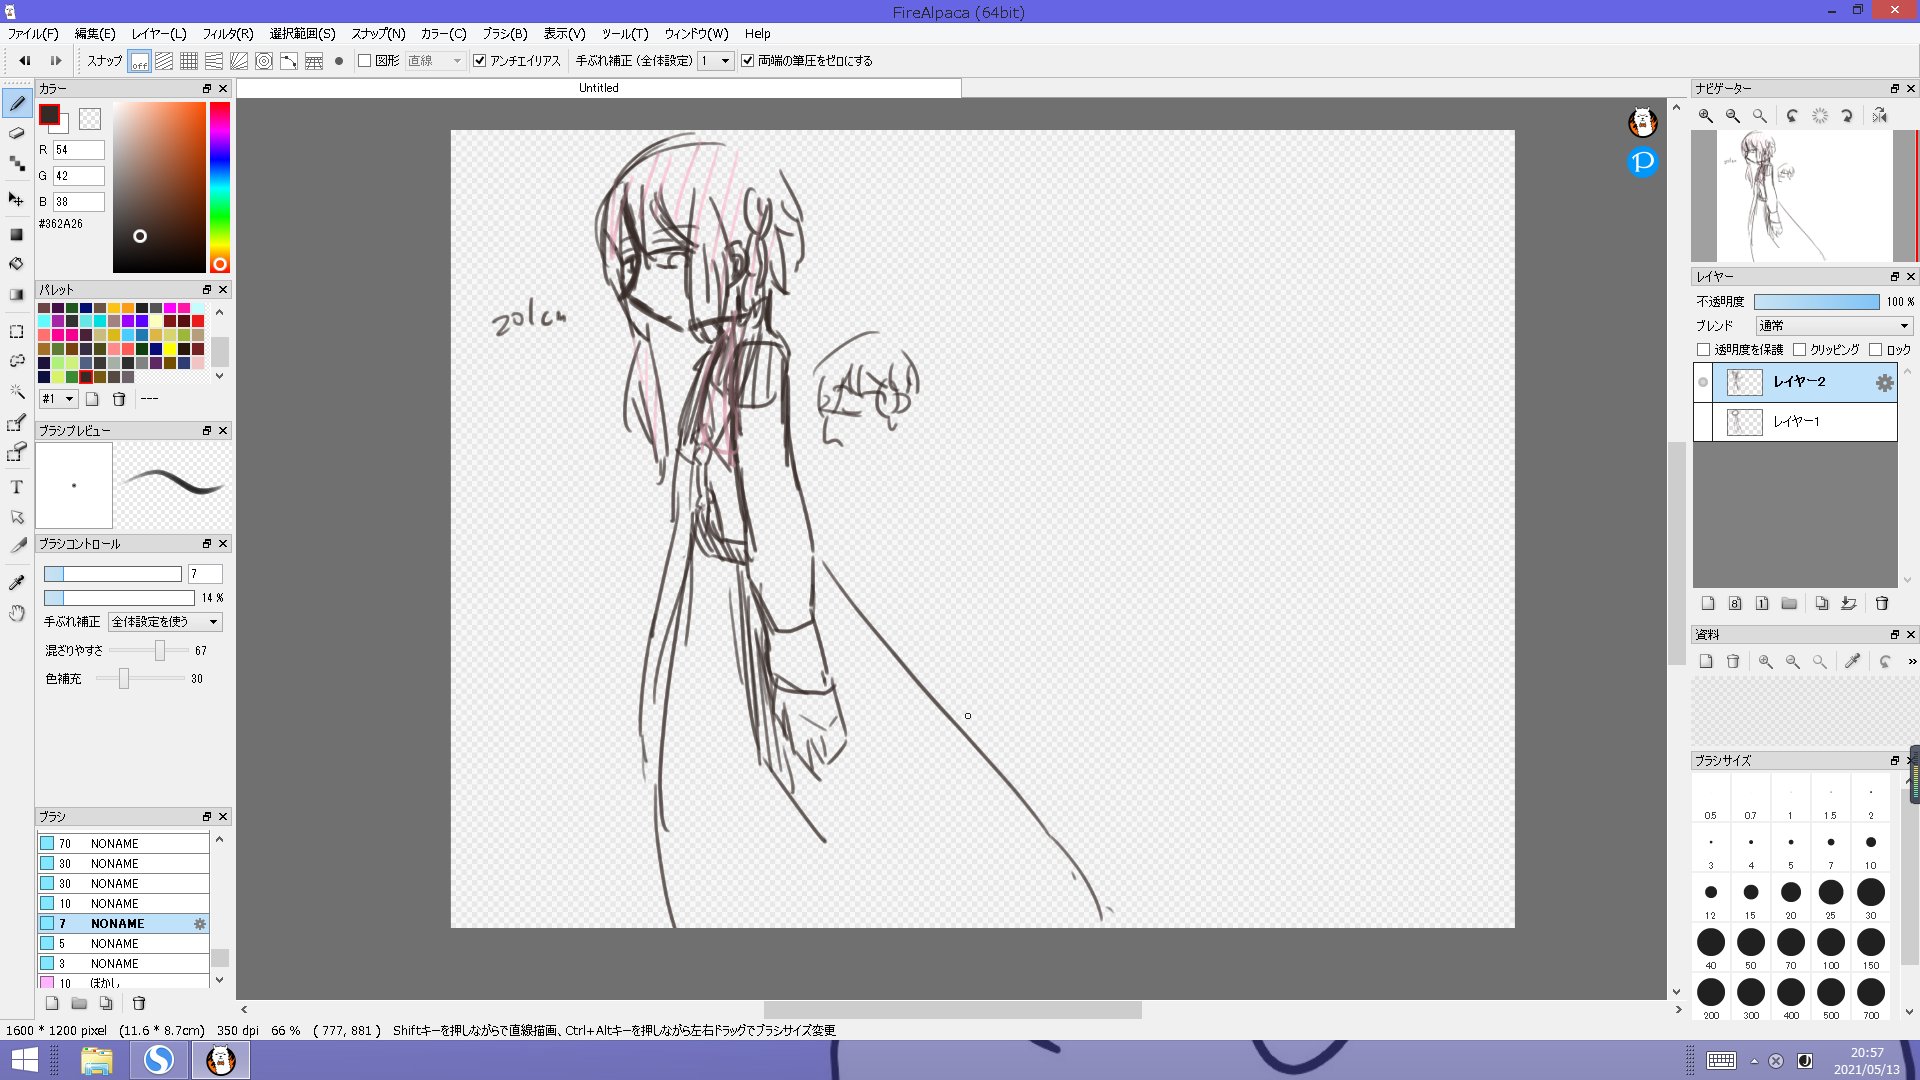Open the Help menu
This screenshot has height=1080, width=1920.
[x=757, y=34]
